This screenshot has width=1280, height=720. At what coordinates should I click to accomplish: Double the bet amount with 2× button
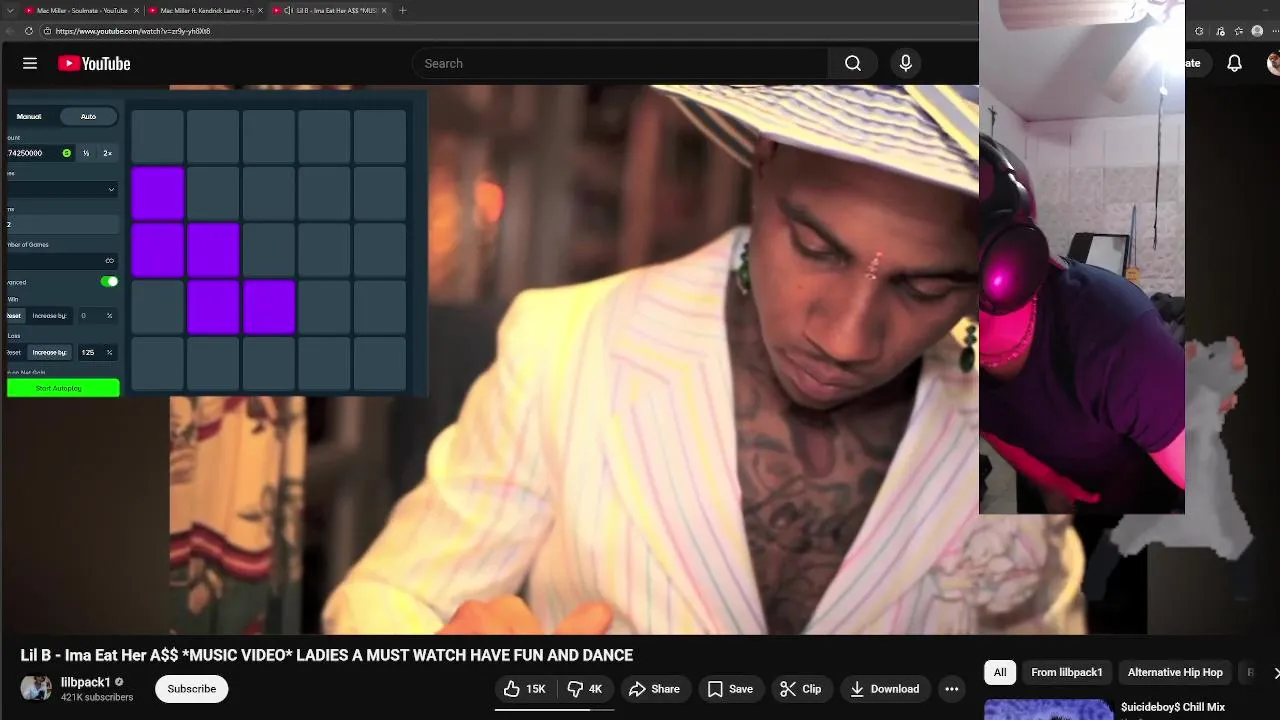click(107, 153)
